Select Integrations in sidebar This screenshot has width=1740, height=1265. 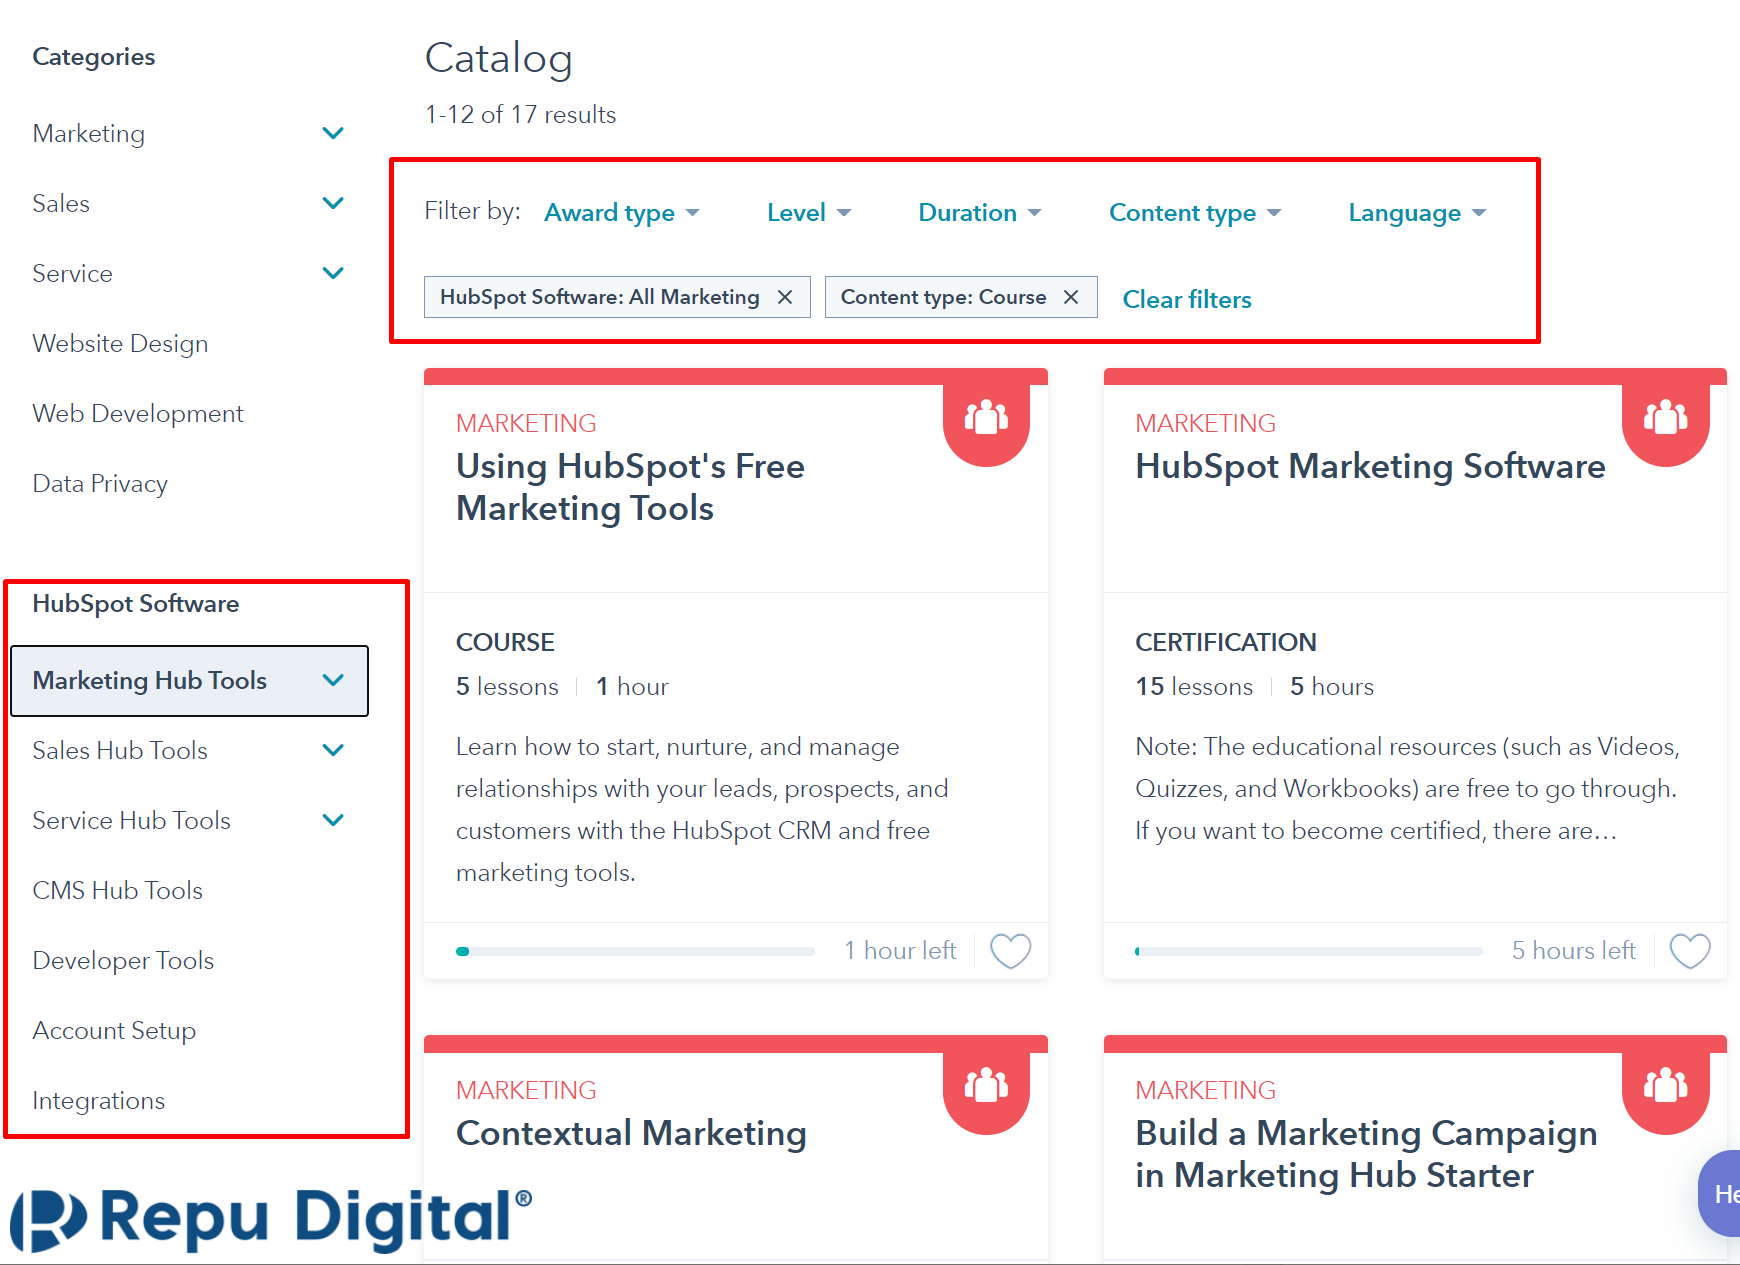point(98,1101)
